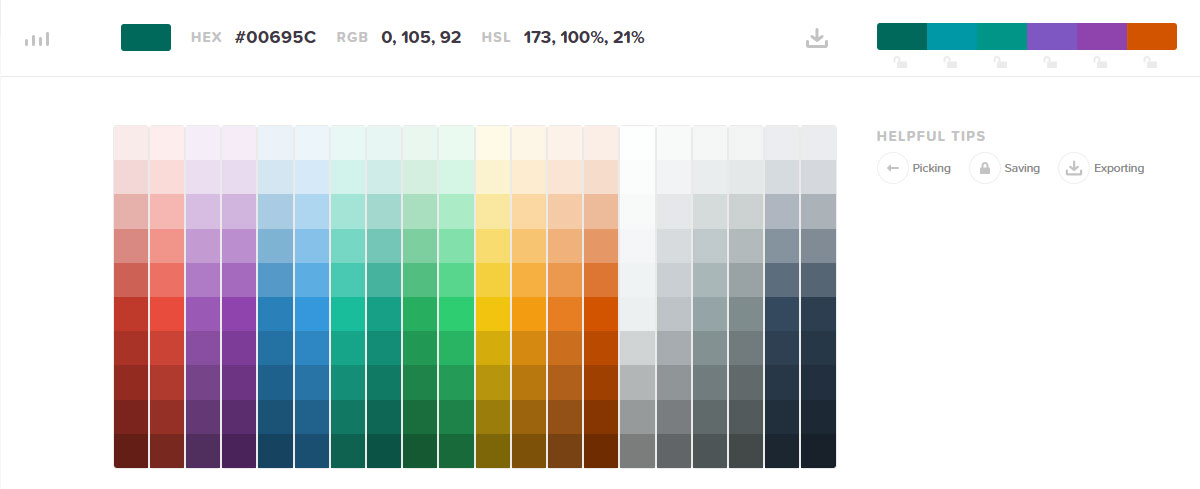Image resolution: width=1200 pixels, height=489 pixels.
Task: Select the dark green swatch in the saved palette
Action: [902, 37]
